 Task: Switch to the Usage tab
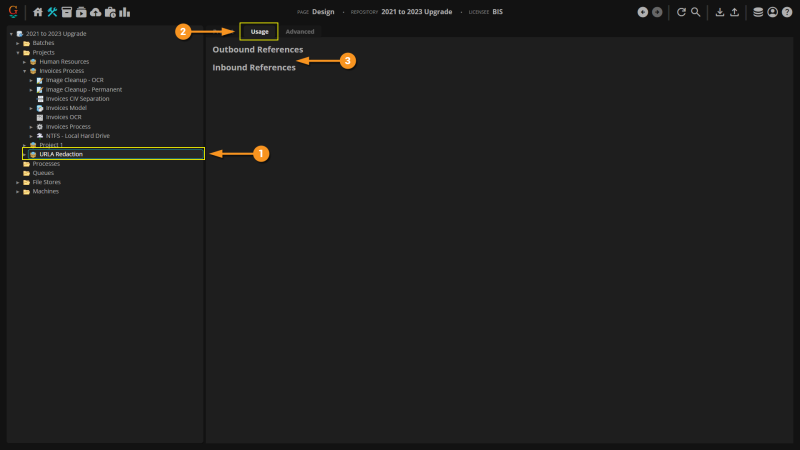[x=259, y=32]
